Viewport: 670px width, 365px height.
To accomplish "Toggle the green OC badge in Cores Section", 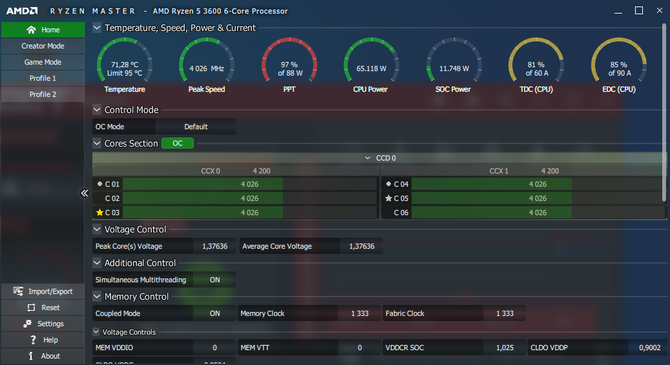I will pyautogui.click(x=177, y=143).
